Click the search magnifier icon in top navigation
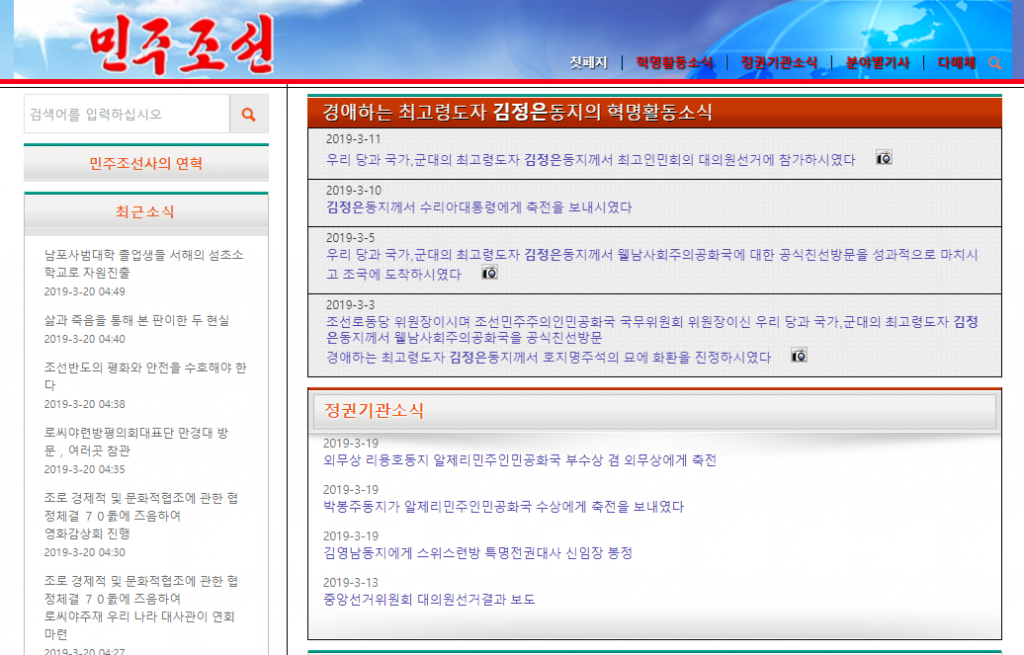This screenshot has width=1024, height=655. click(x=995, y=63)
